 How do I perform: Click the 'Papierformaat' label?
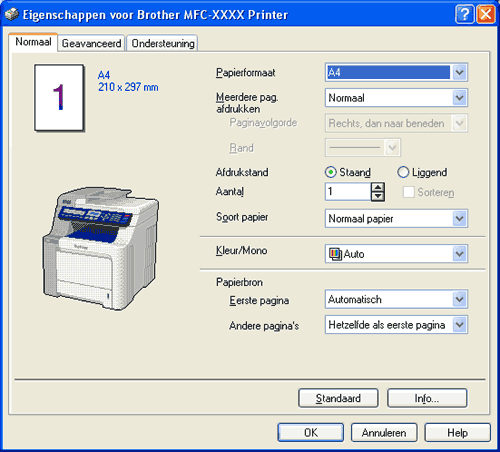(246, 73)
